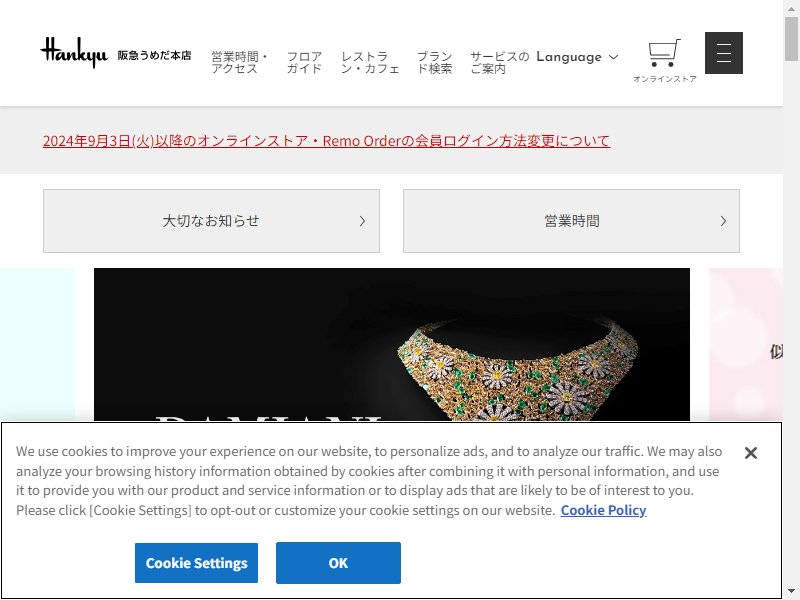Select レストラン・カフェ in the navigation
The height and width of the screenshot is (600, 800).
tap(370, 62)
